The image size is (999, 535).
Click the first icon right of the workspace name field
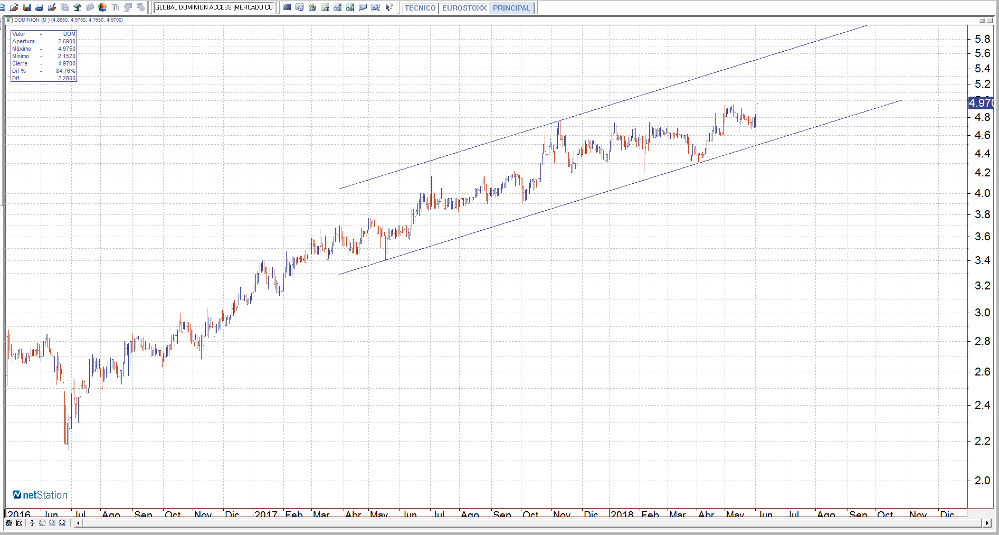[288, 7]
